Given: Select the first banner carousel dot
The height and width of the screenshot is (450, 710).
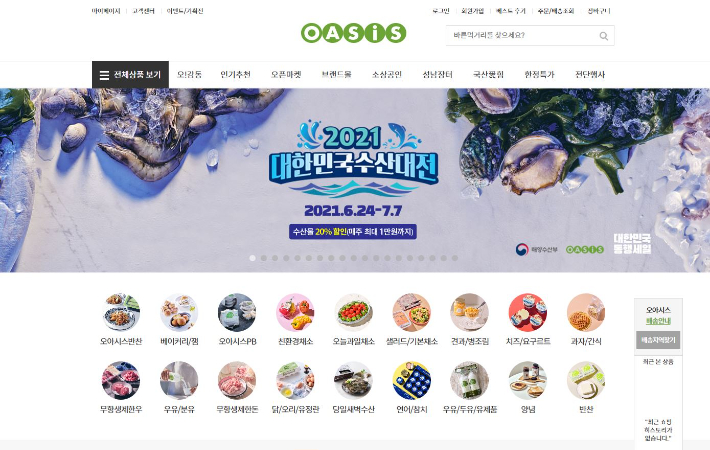Looking at the screenshot, I should click(252, 258).
